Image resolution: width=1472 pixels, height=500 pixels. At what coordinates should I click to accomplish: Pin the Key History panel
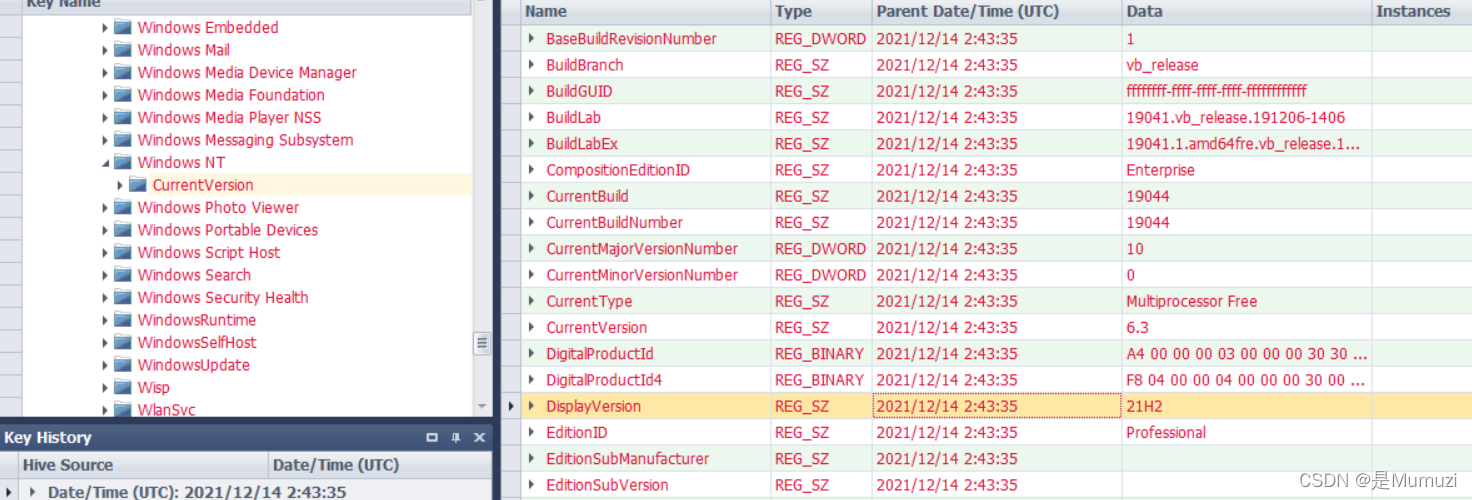[x=456, y=437]
